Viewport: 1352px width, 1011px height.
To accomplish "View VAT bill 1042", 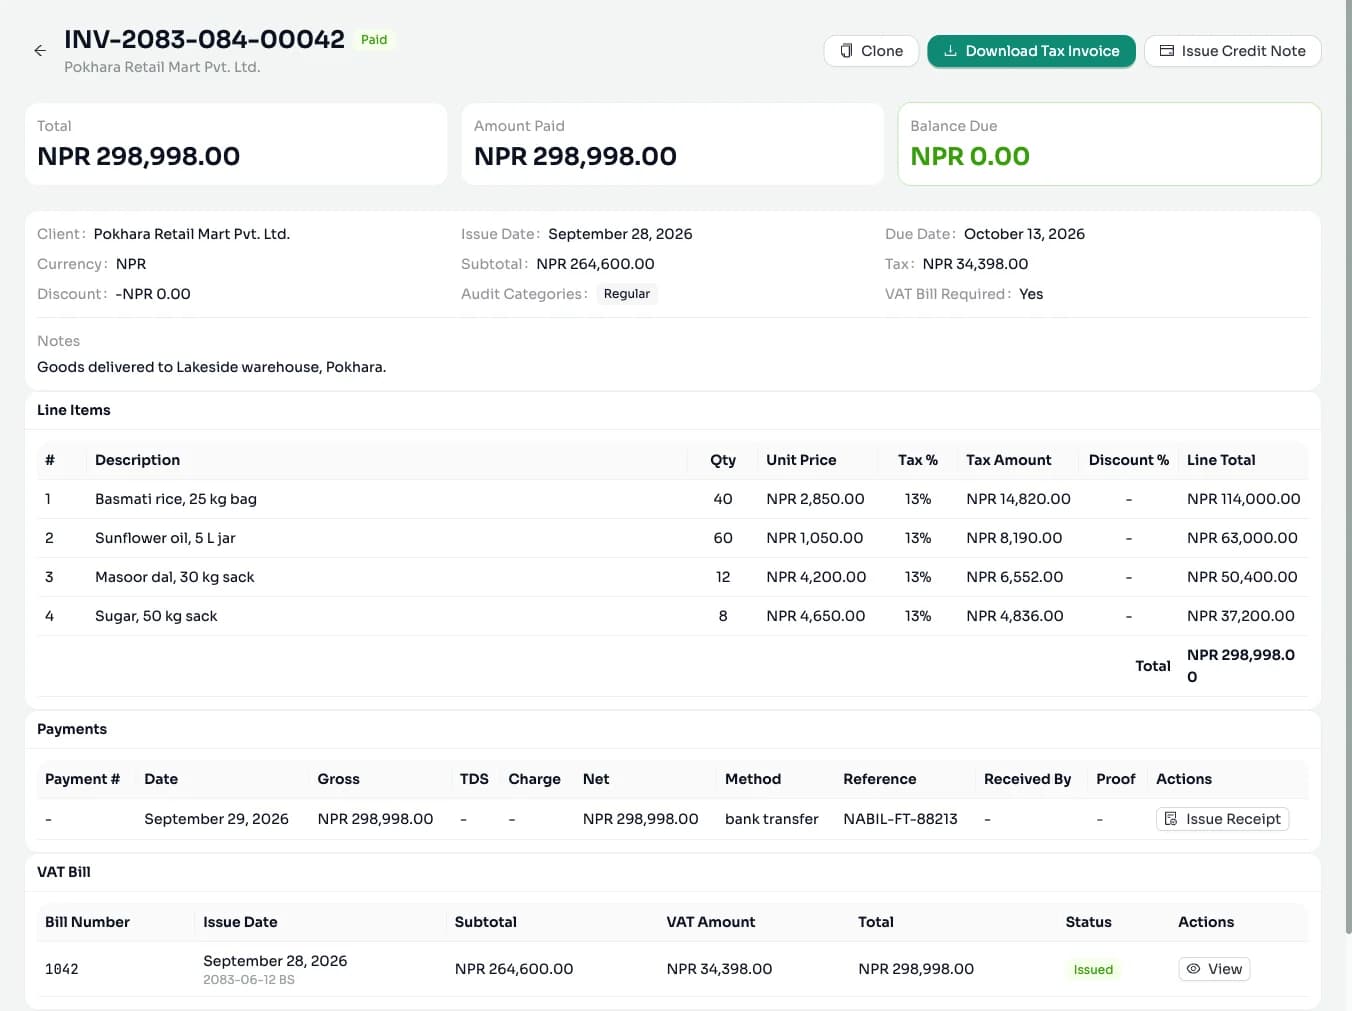I will click(1214, 969).
